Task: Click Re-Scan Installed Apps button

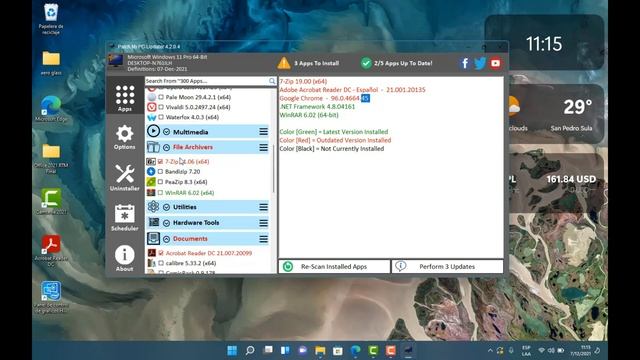Action: [334, 267]
